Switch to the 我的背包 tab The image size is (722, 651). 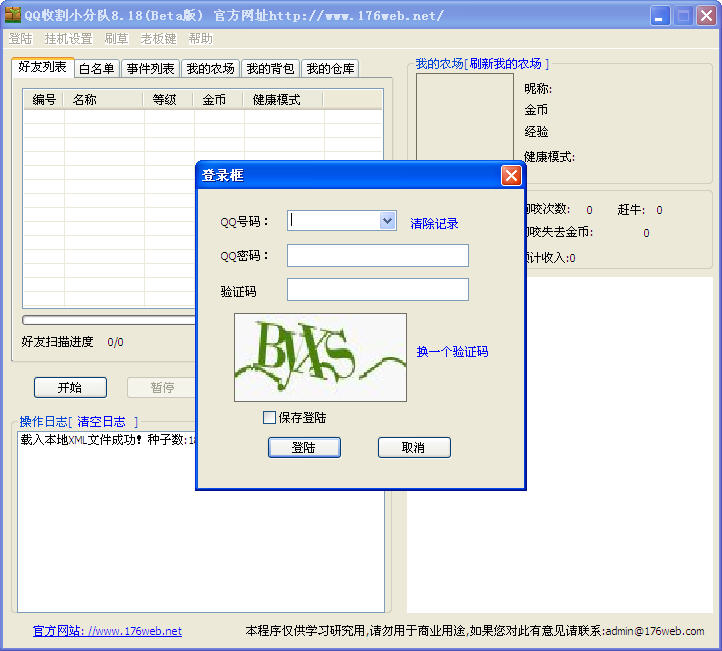(270, 69)
